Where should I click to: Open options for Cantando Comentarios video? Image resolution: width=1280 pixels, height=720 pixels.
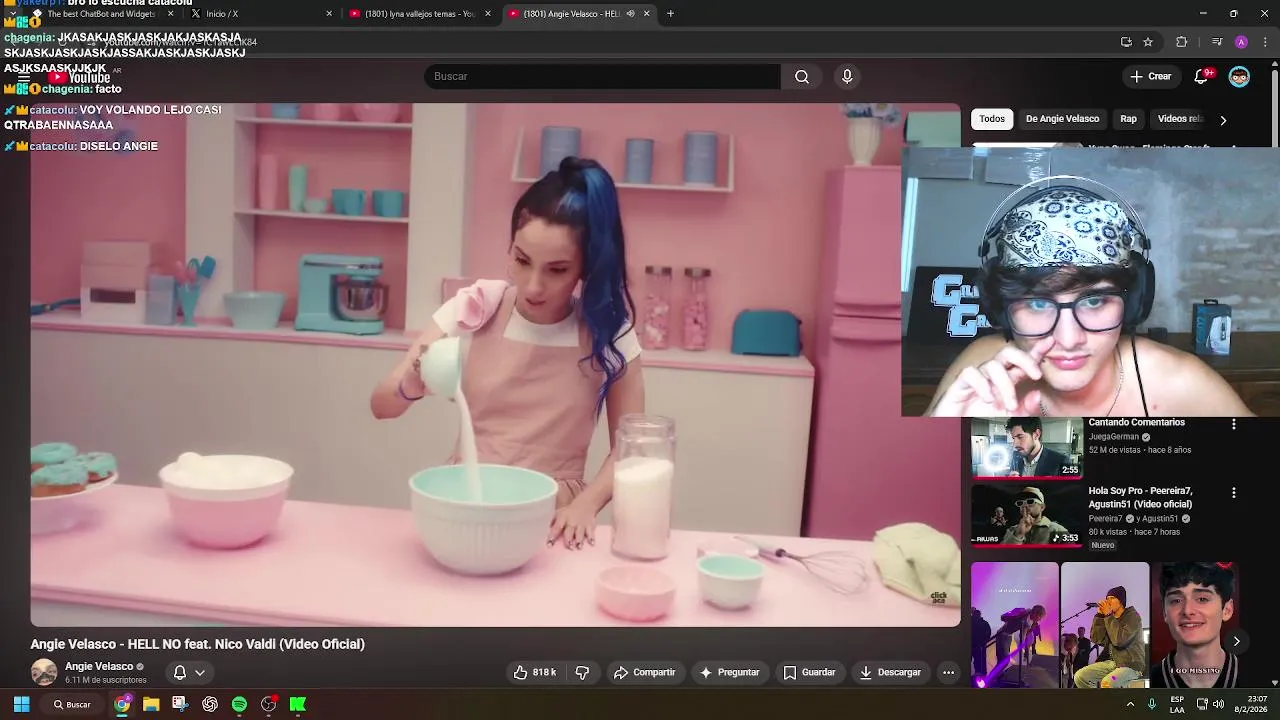[x=1233, y=425]
